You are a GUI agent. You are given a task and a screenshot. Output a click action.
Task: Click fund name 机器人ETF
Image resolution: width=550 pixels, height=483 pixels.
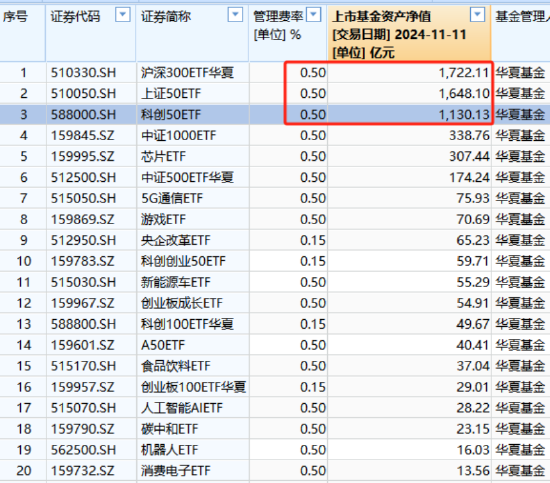pyautogui.click(x=169, y=450)
